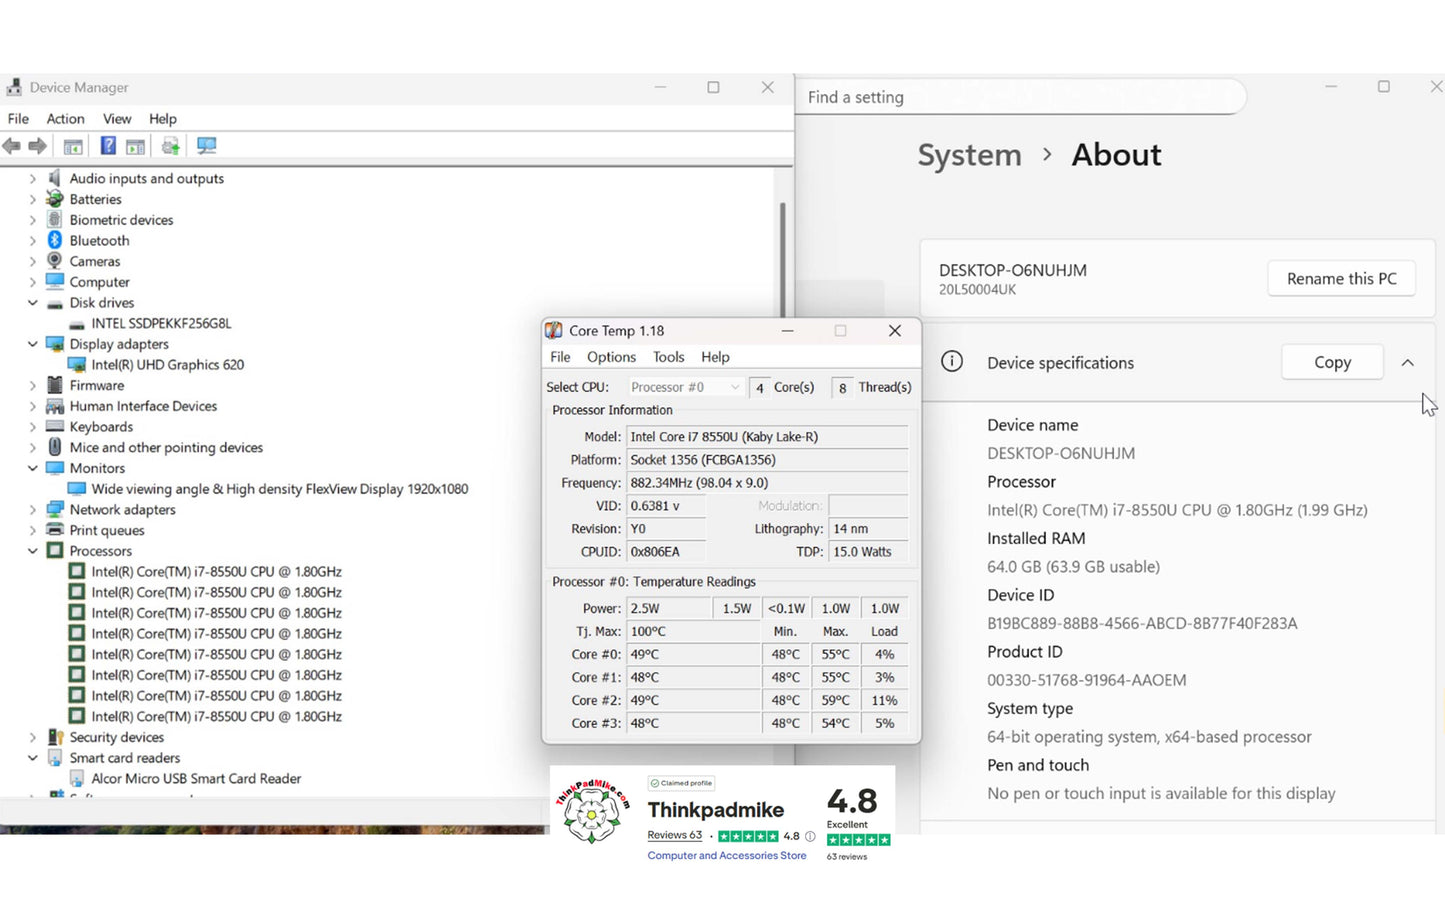Click the blue question-mark Help toolbar icon
The height and width of the screenshot is (908, 1445).
[108, 146]
